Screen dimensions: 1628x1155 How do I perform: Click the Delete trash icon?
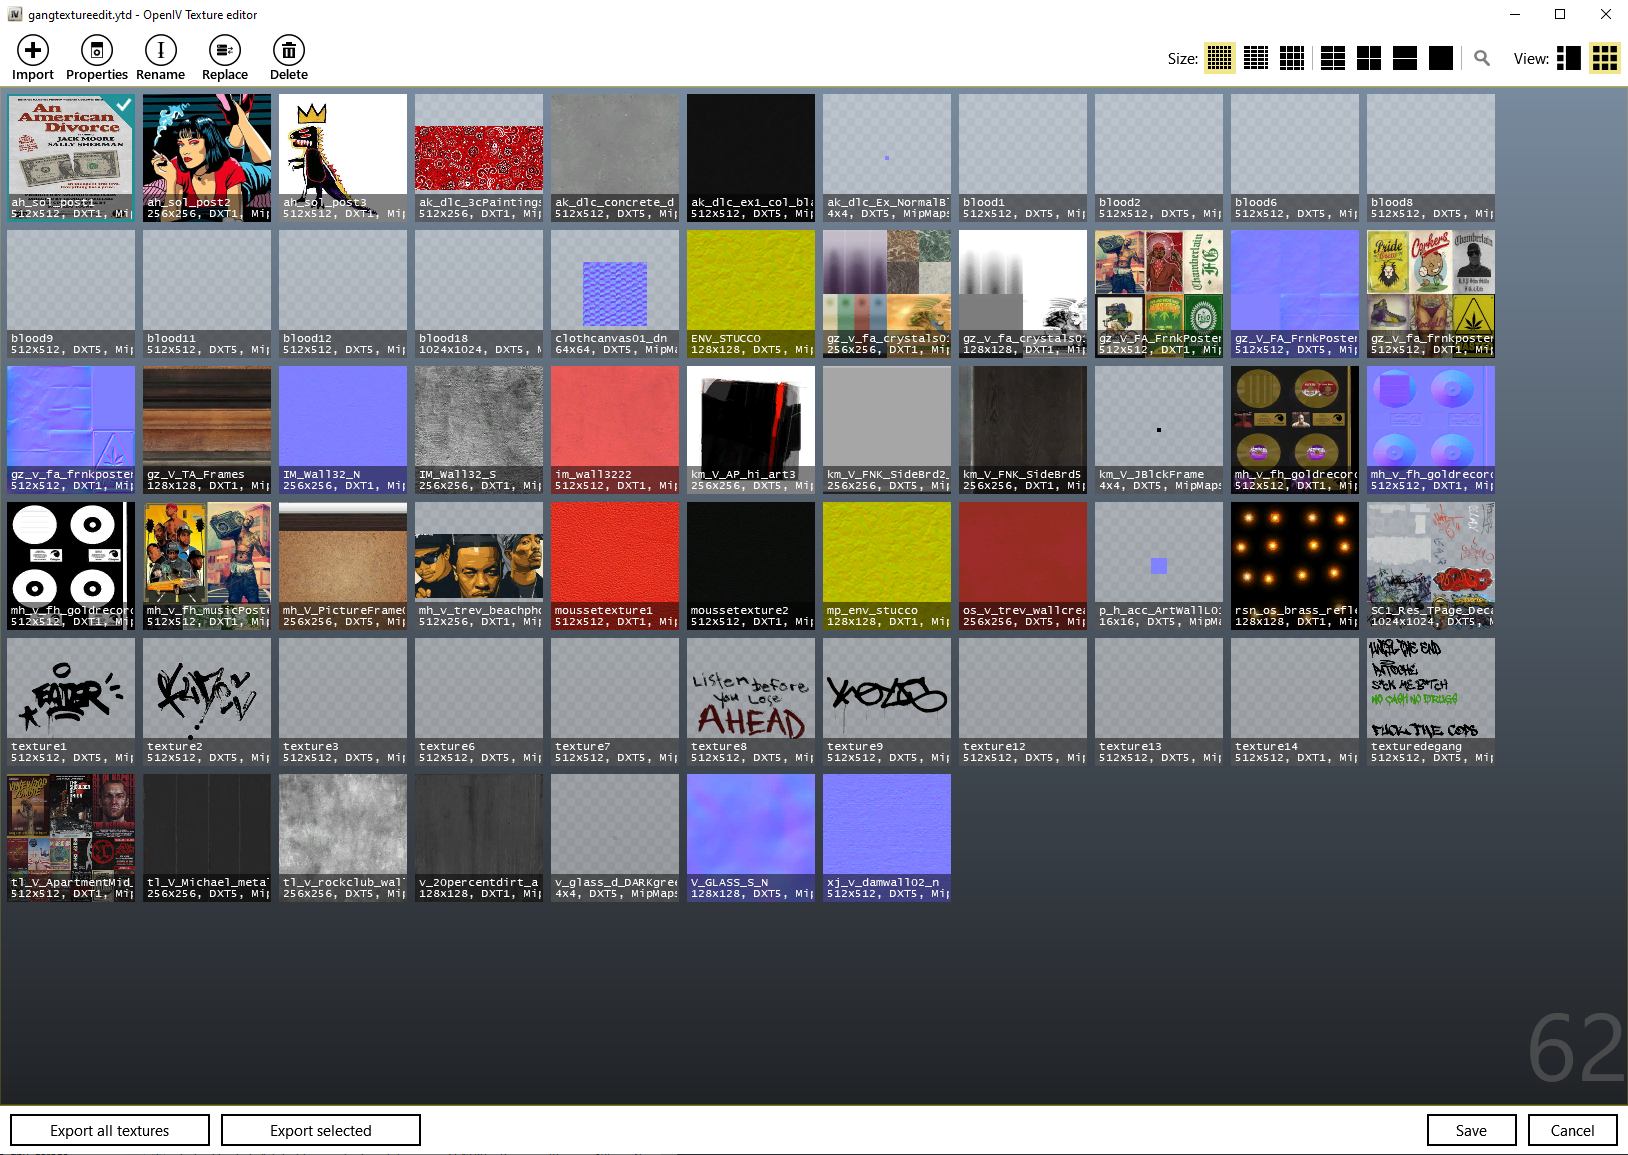288,50
